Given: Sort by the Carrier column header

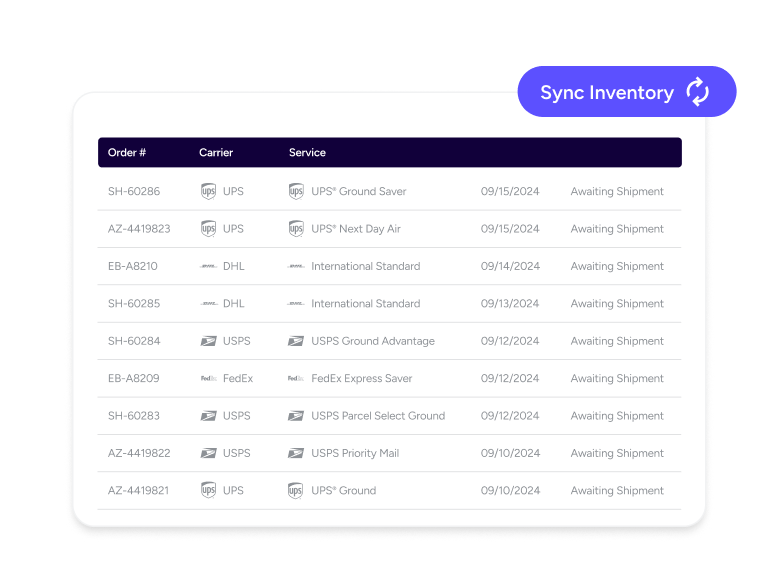Looking at the screenshot, I should pos(216,153).
